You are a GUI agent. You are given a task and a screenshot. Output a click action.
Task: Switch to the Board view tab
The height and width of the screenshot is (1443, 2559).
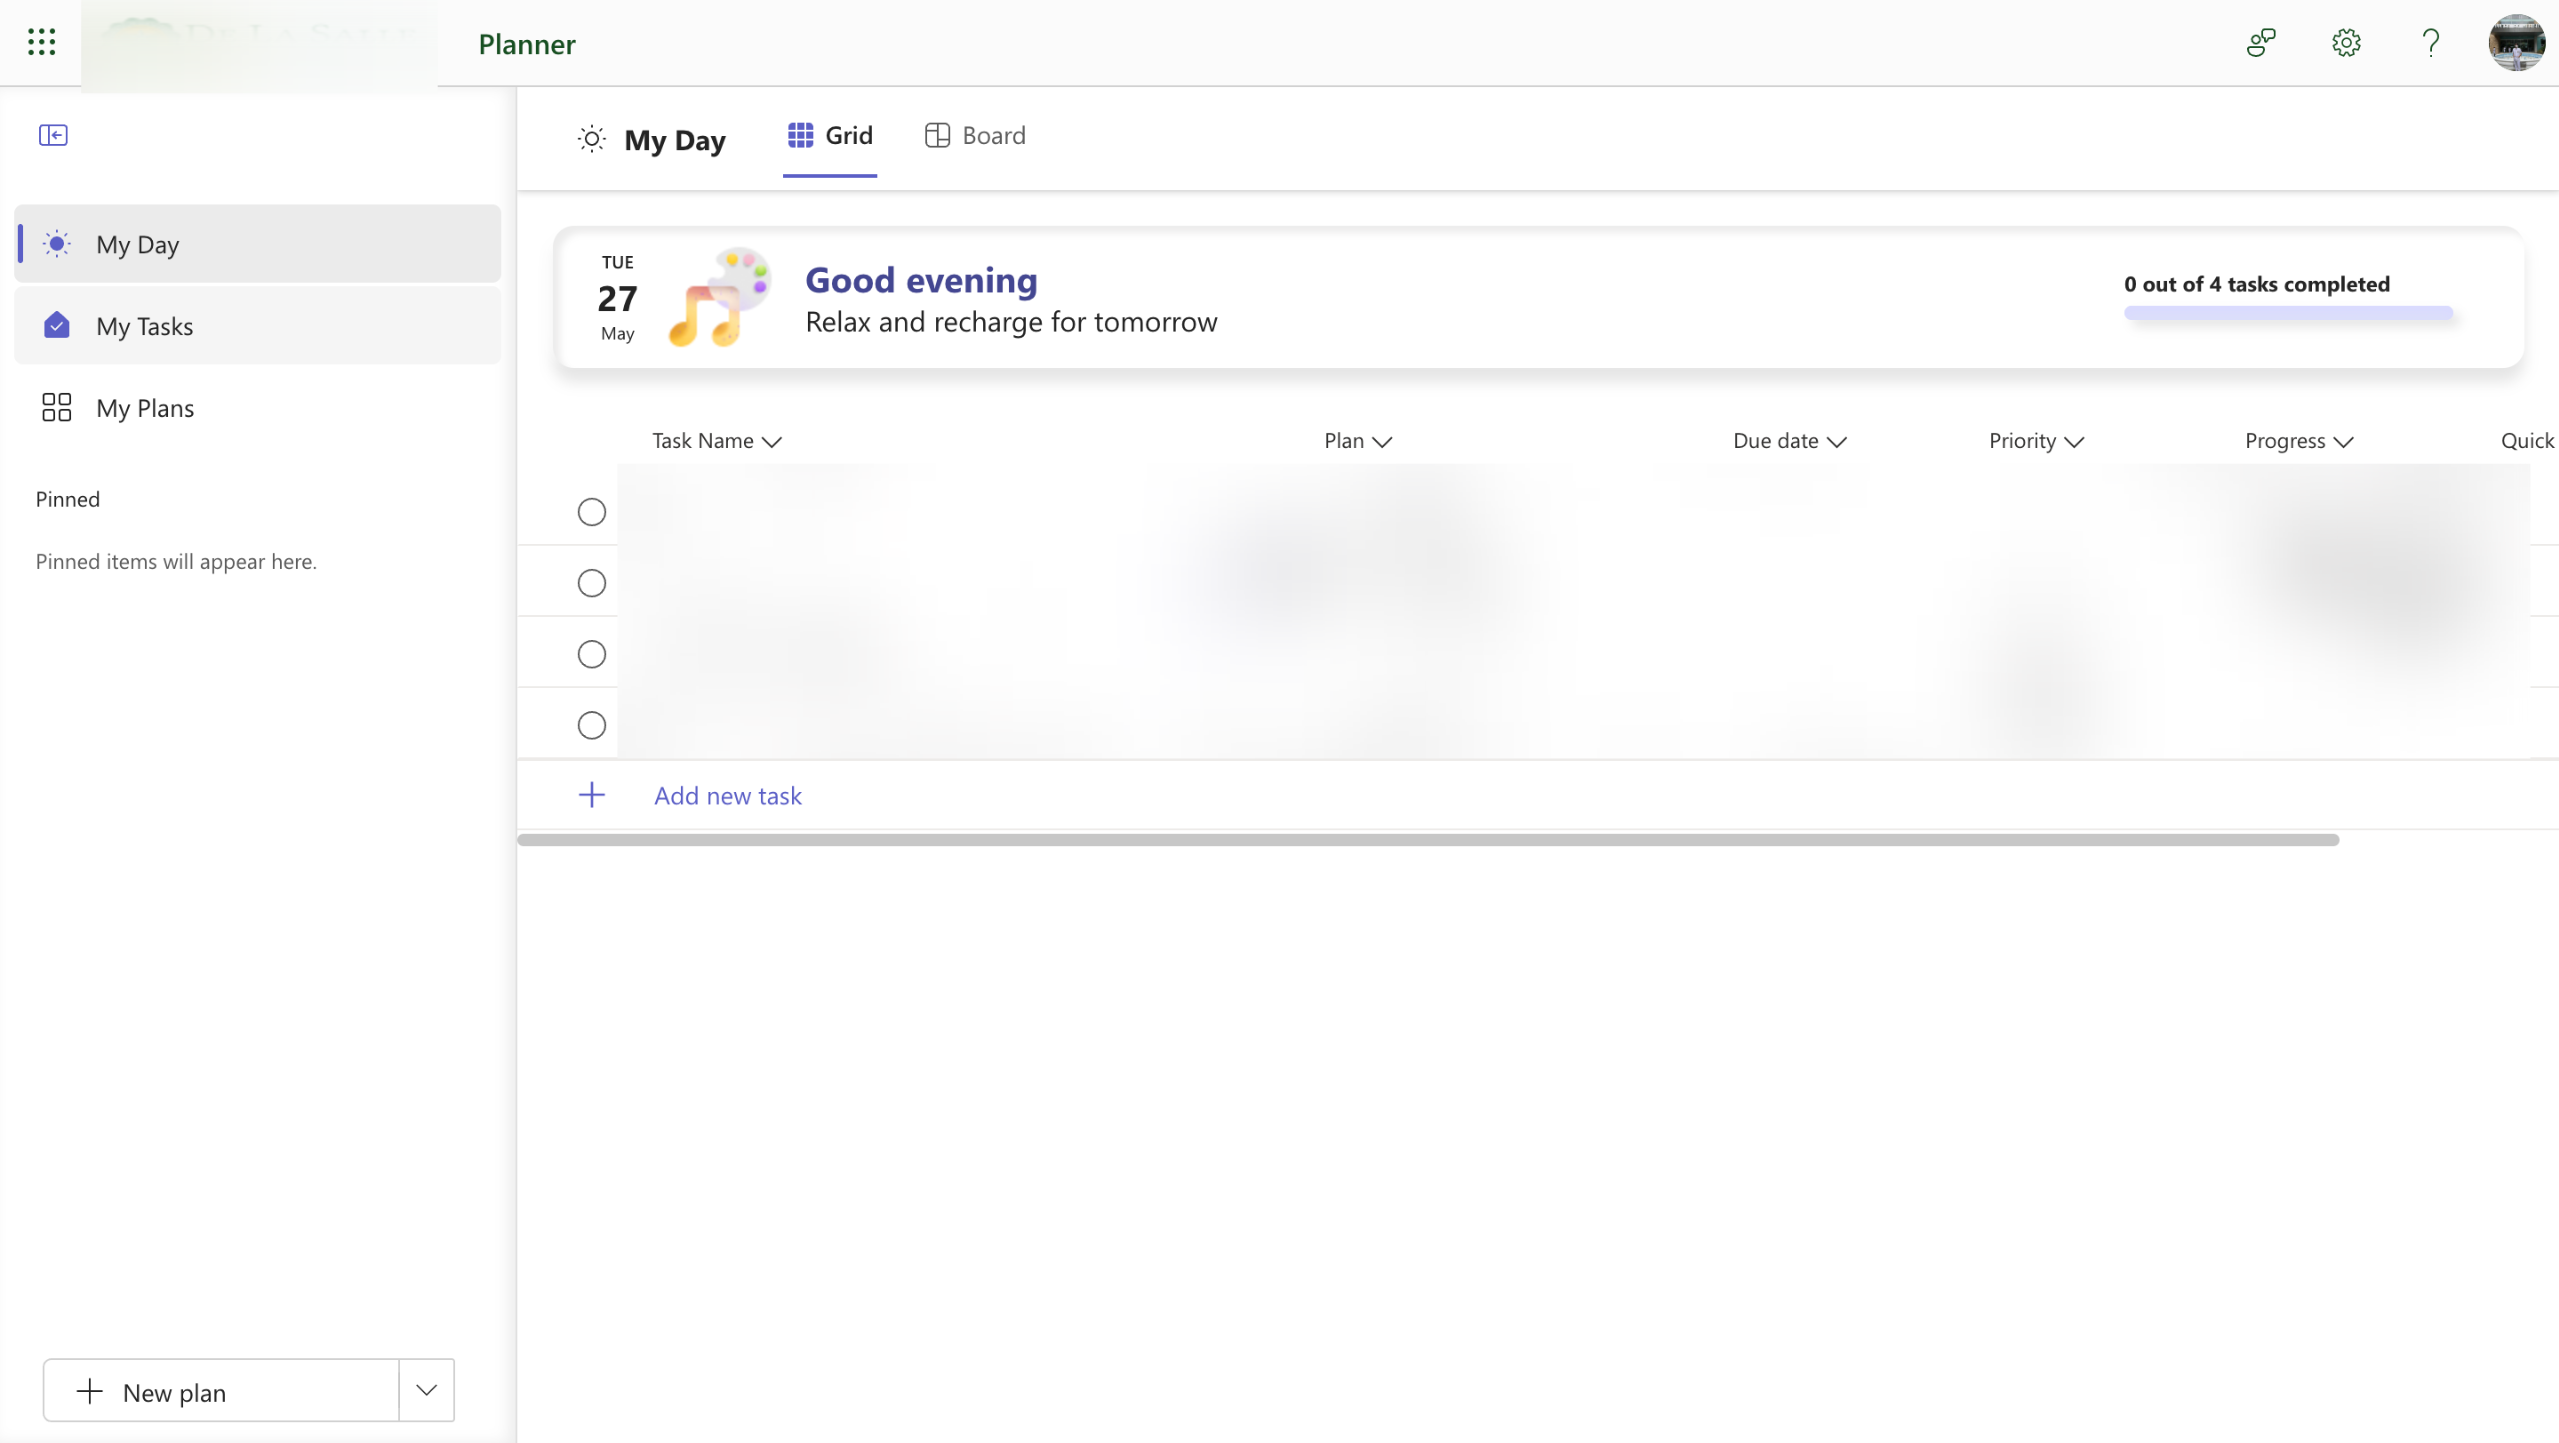click(975, 136)
